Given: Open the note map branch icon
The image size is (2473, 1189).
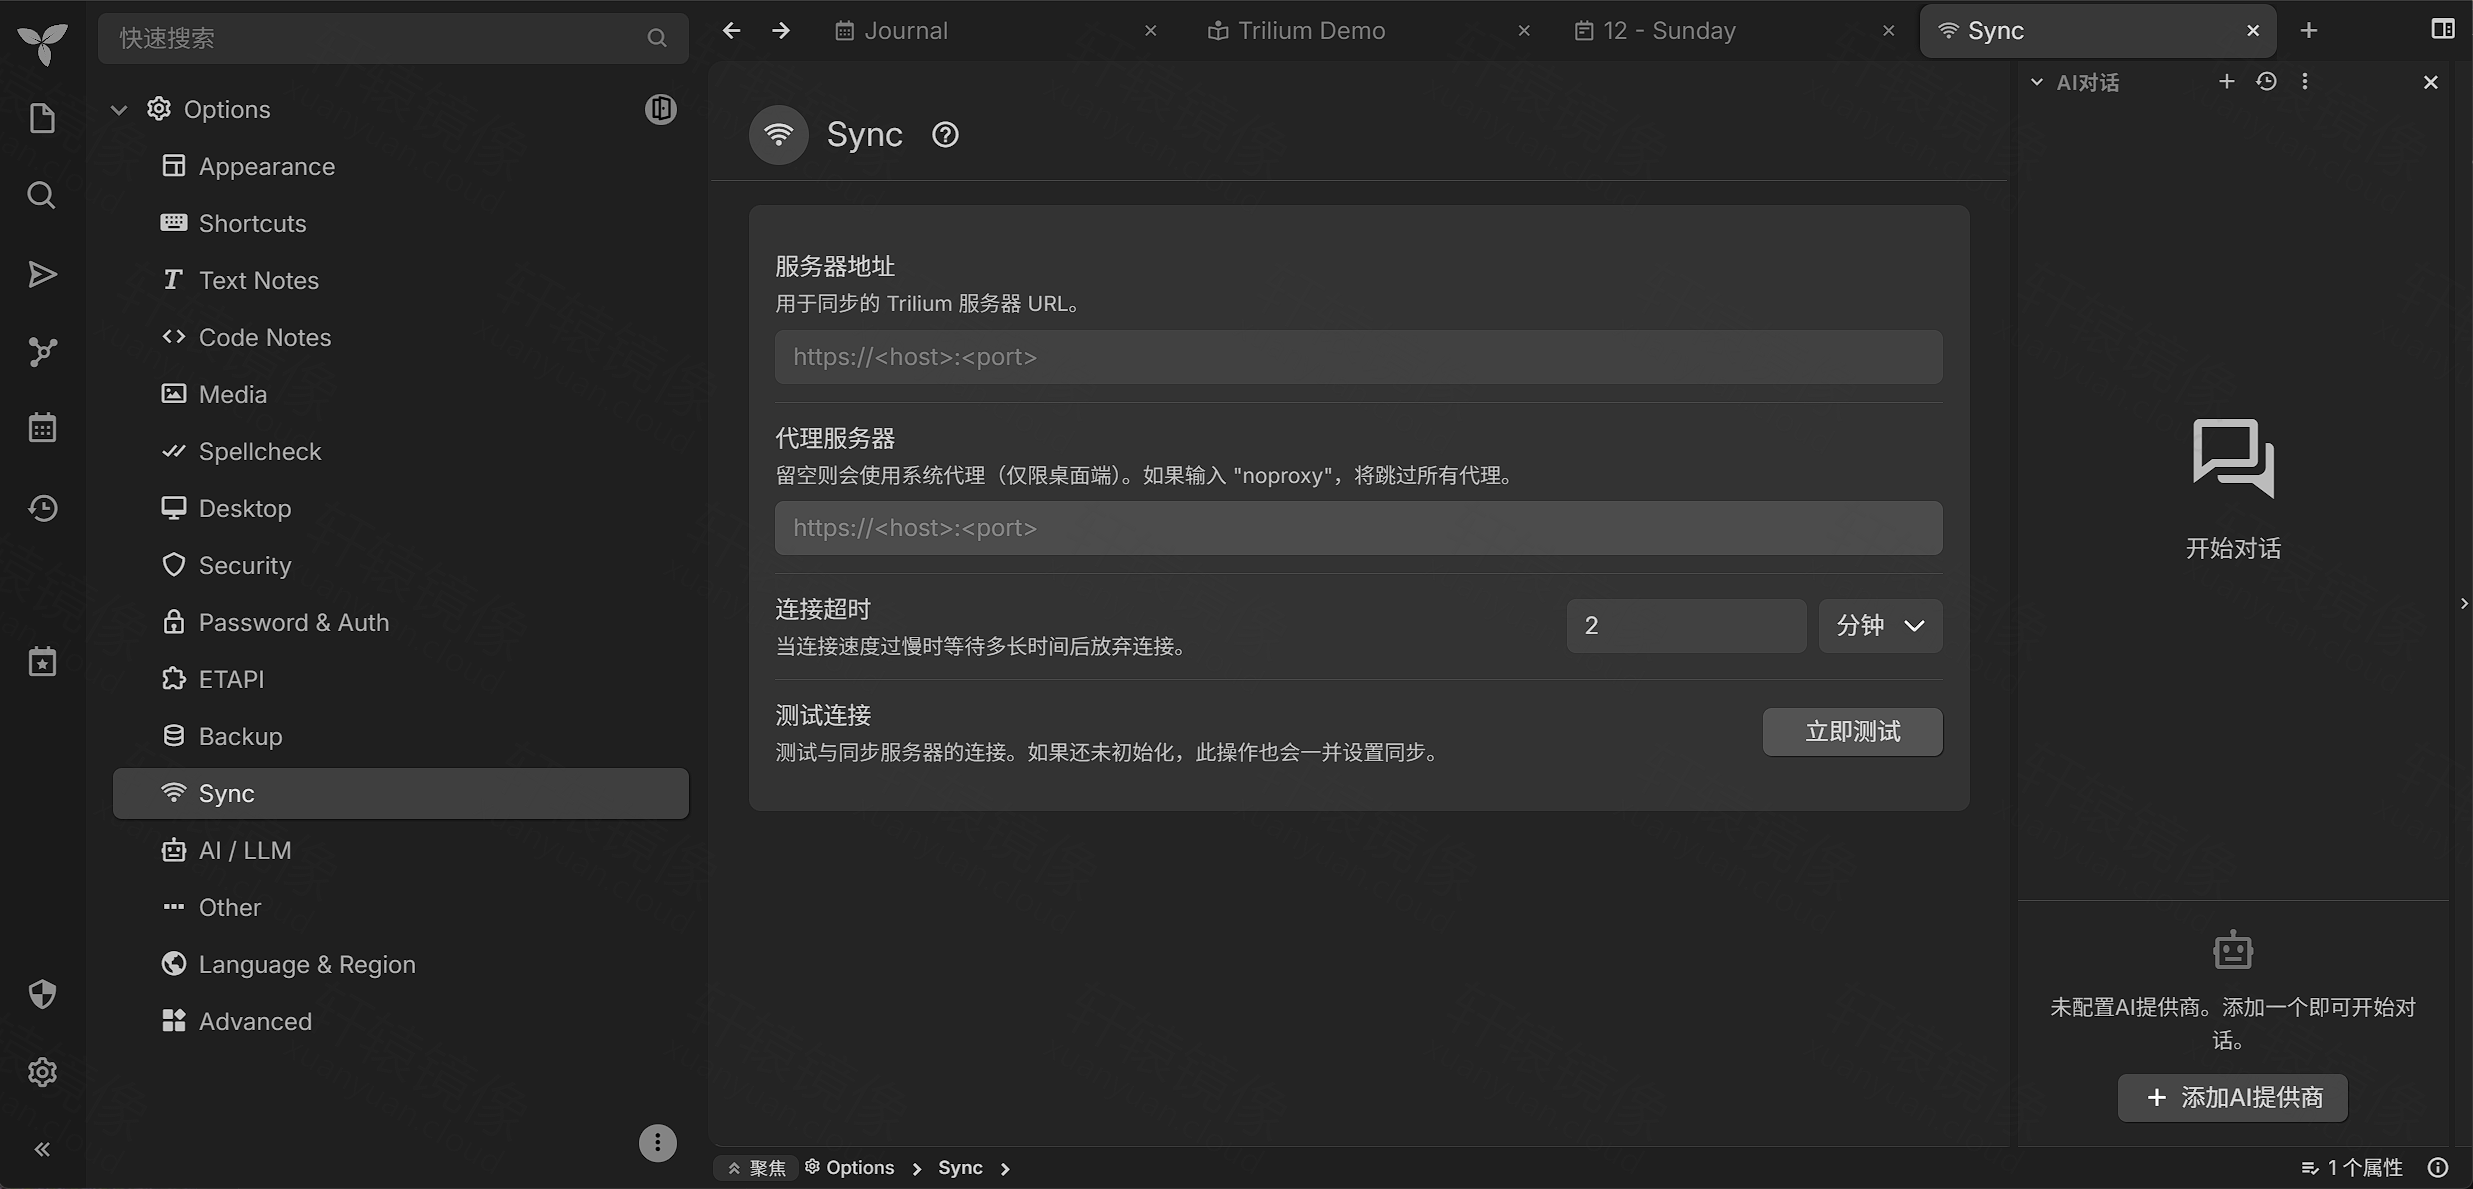Looking at the screenshot, I should pyautogui.click(x=42, y=352).
